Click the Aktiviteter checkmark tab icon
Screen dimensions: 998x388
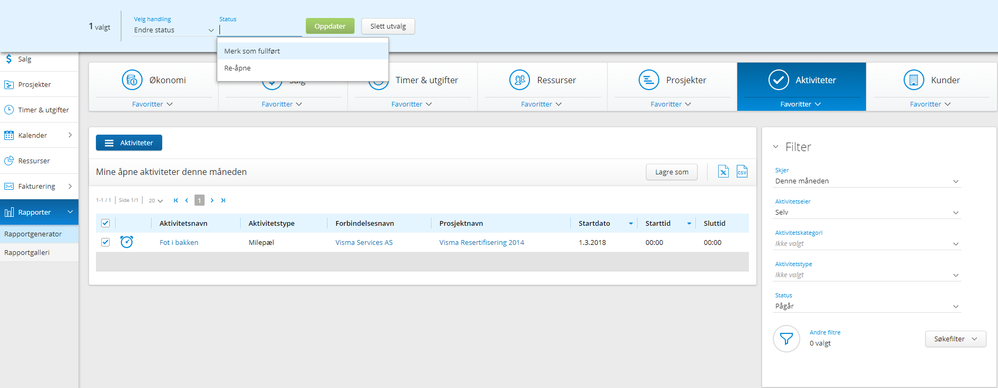coord(778,80)
